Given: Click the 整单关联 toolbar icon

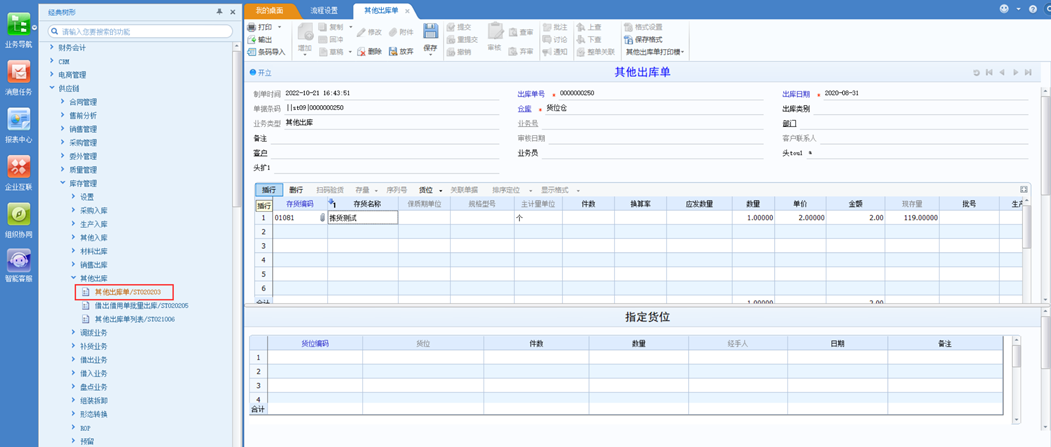Looking at the screenshot, I should pyautogui.click(x=580, y=52).
